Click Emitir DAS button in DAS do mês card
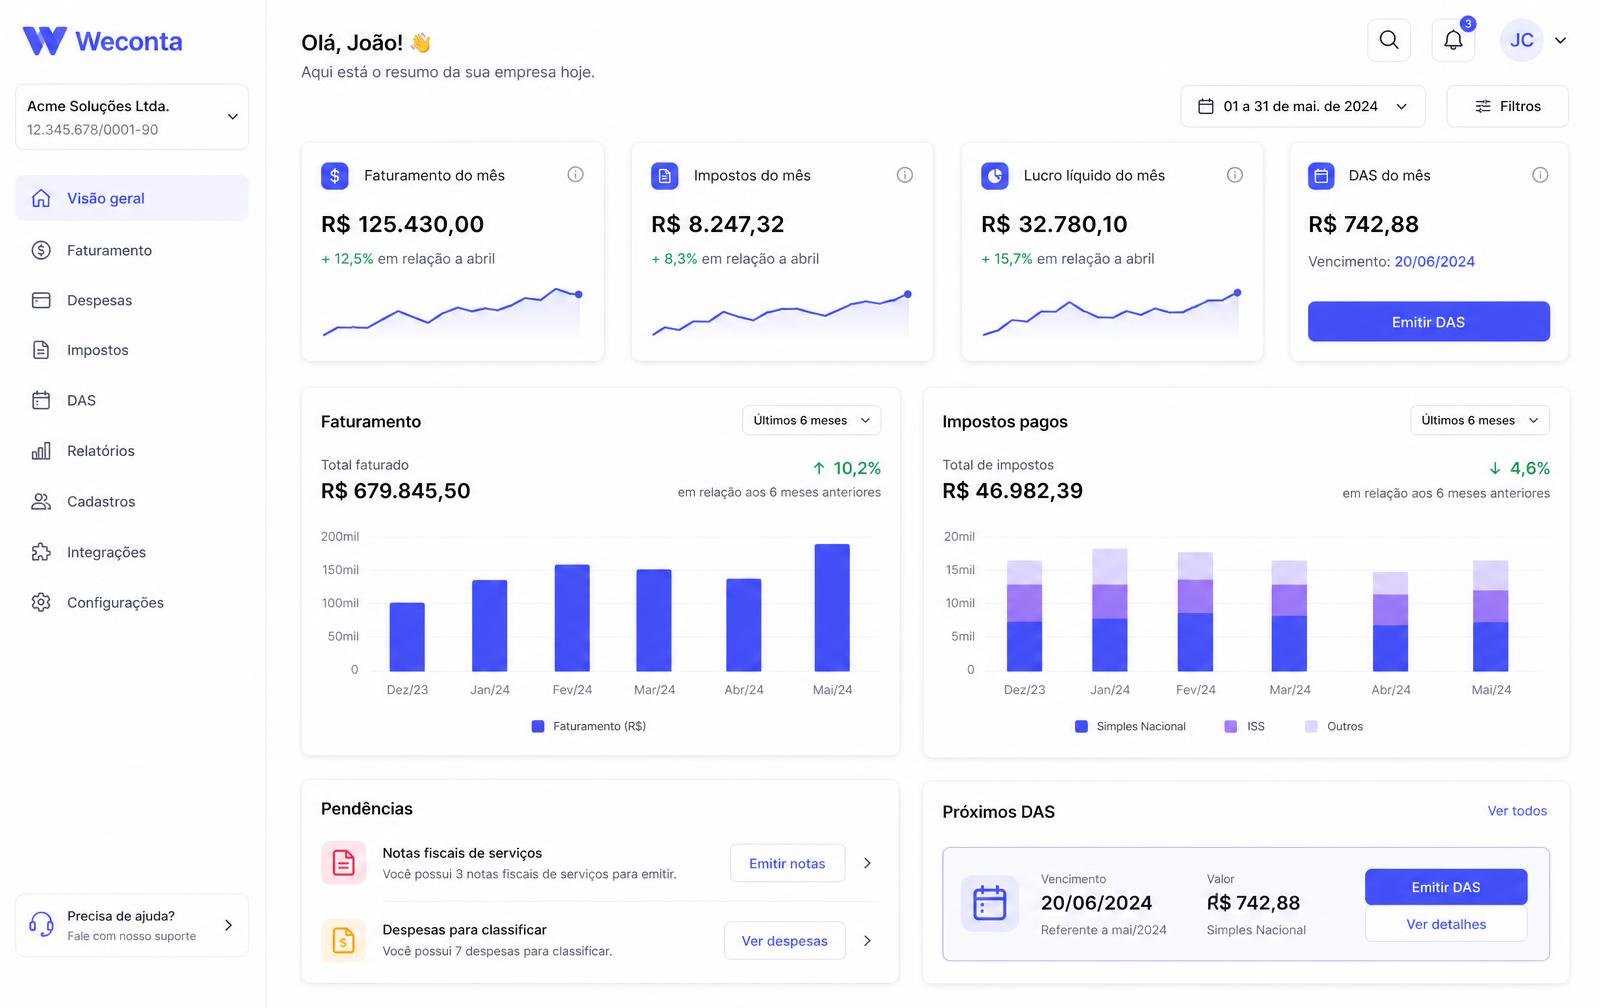This screenshot has width=1600, height=1008. tap(1429, 322)
